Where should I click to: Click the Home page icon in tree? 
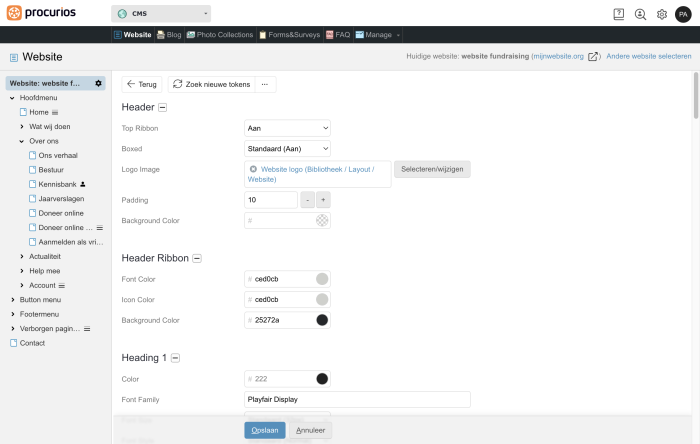tap(23, 112)
